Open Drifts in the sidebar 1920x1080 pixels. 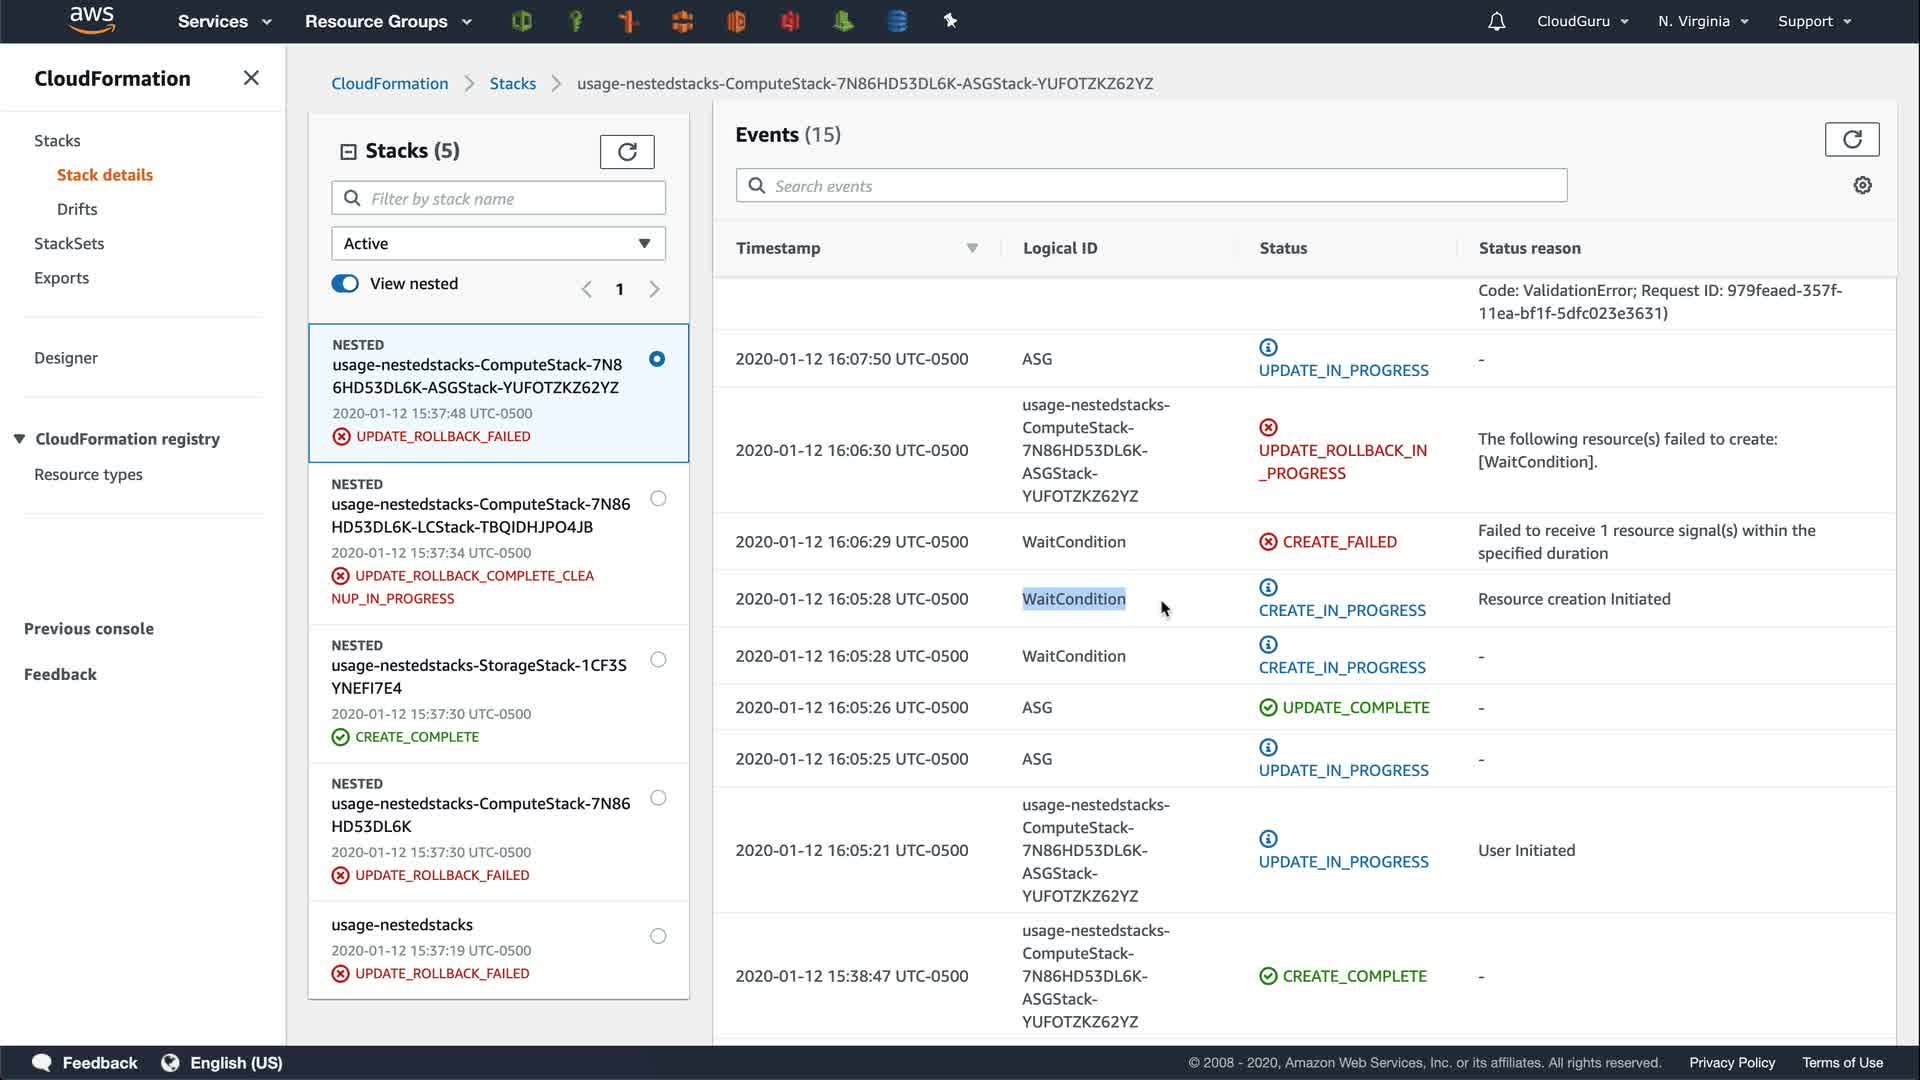pyautogui.click(x=77, y=209)
